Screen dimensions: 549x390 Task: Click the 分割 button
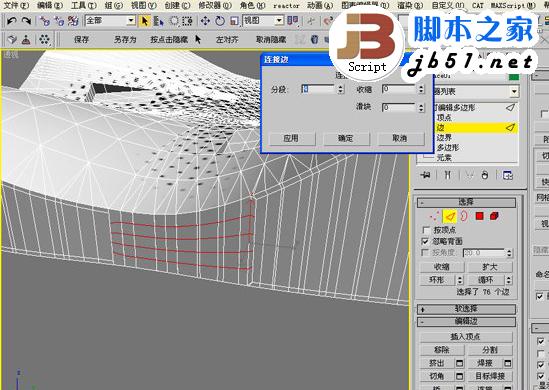coord(490,350)
